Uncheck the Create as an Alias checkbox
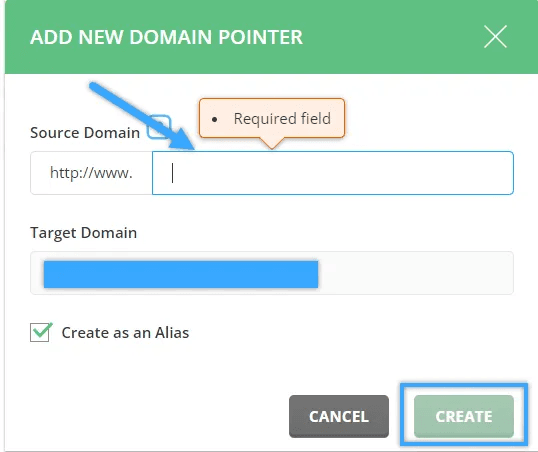The image size is (538, 452). [x=39, y=333]
